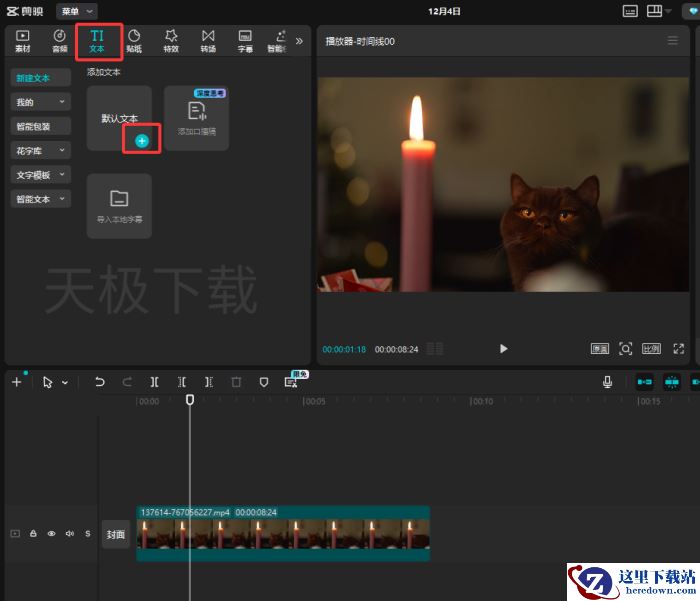Start voice recording with microphone
The width and height of the screenshot is (700, 601).
coord(607,382)
